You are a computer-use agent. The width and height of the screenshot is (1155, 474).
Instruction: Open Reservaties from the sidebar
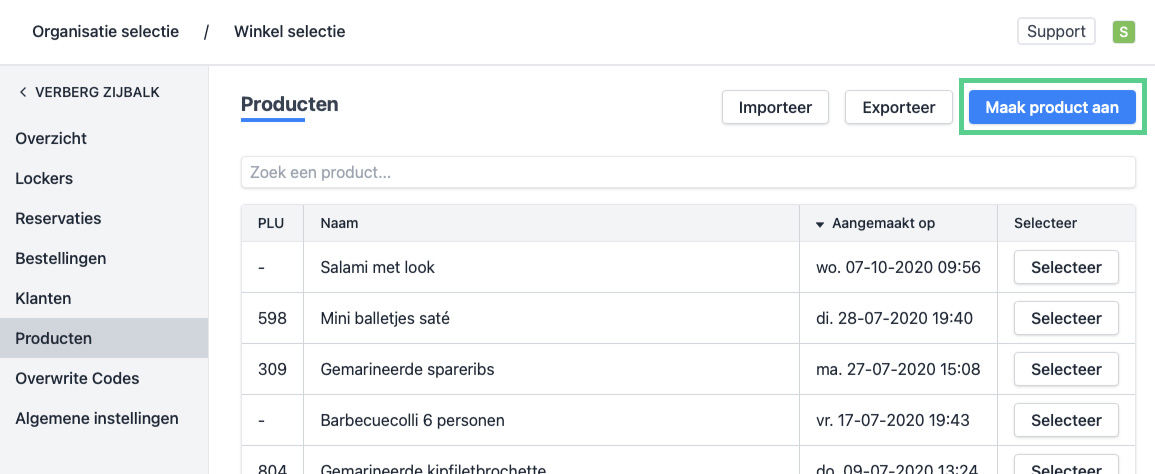58,218
